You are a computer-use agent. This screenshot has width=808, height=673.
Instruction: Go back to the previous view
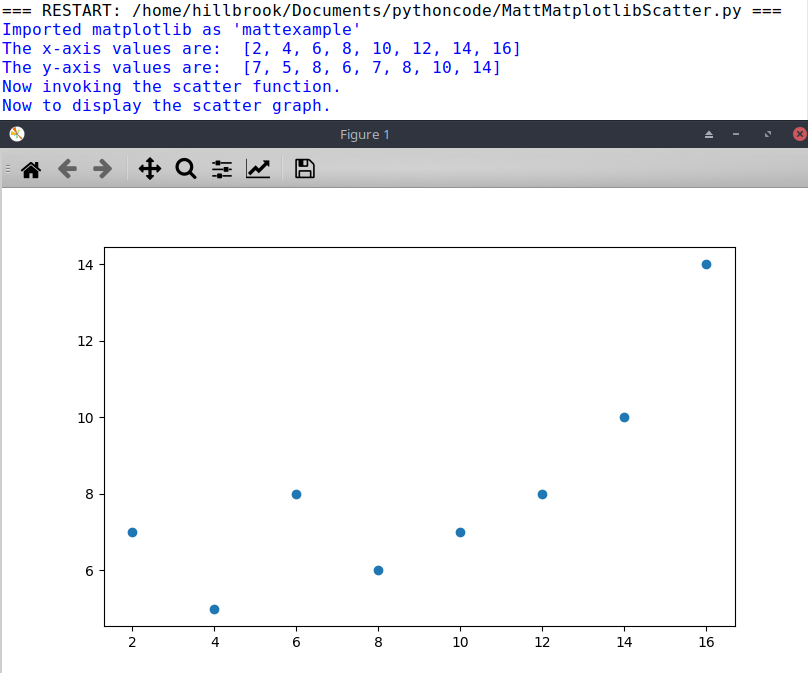68,169
